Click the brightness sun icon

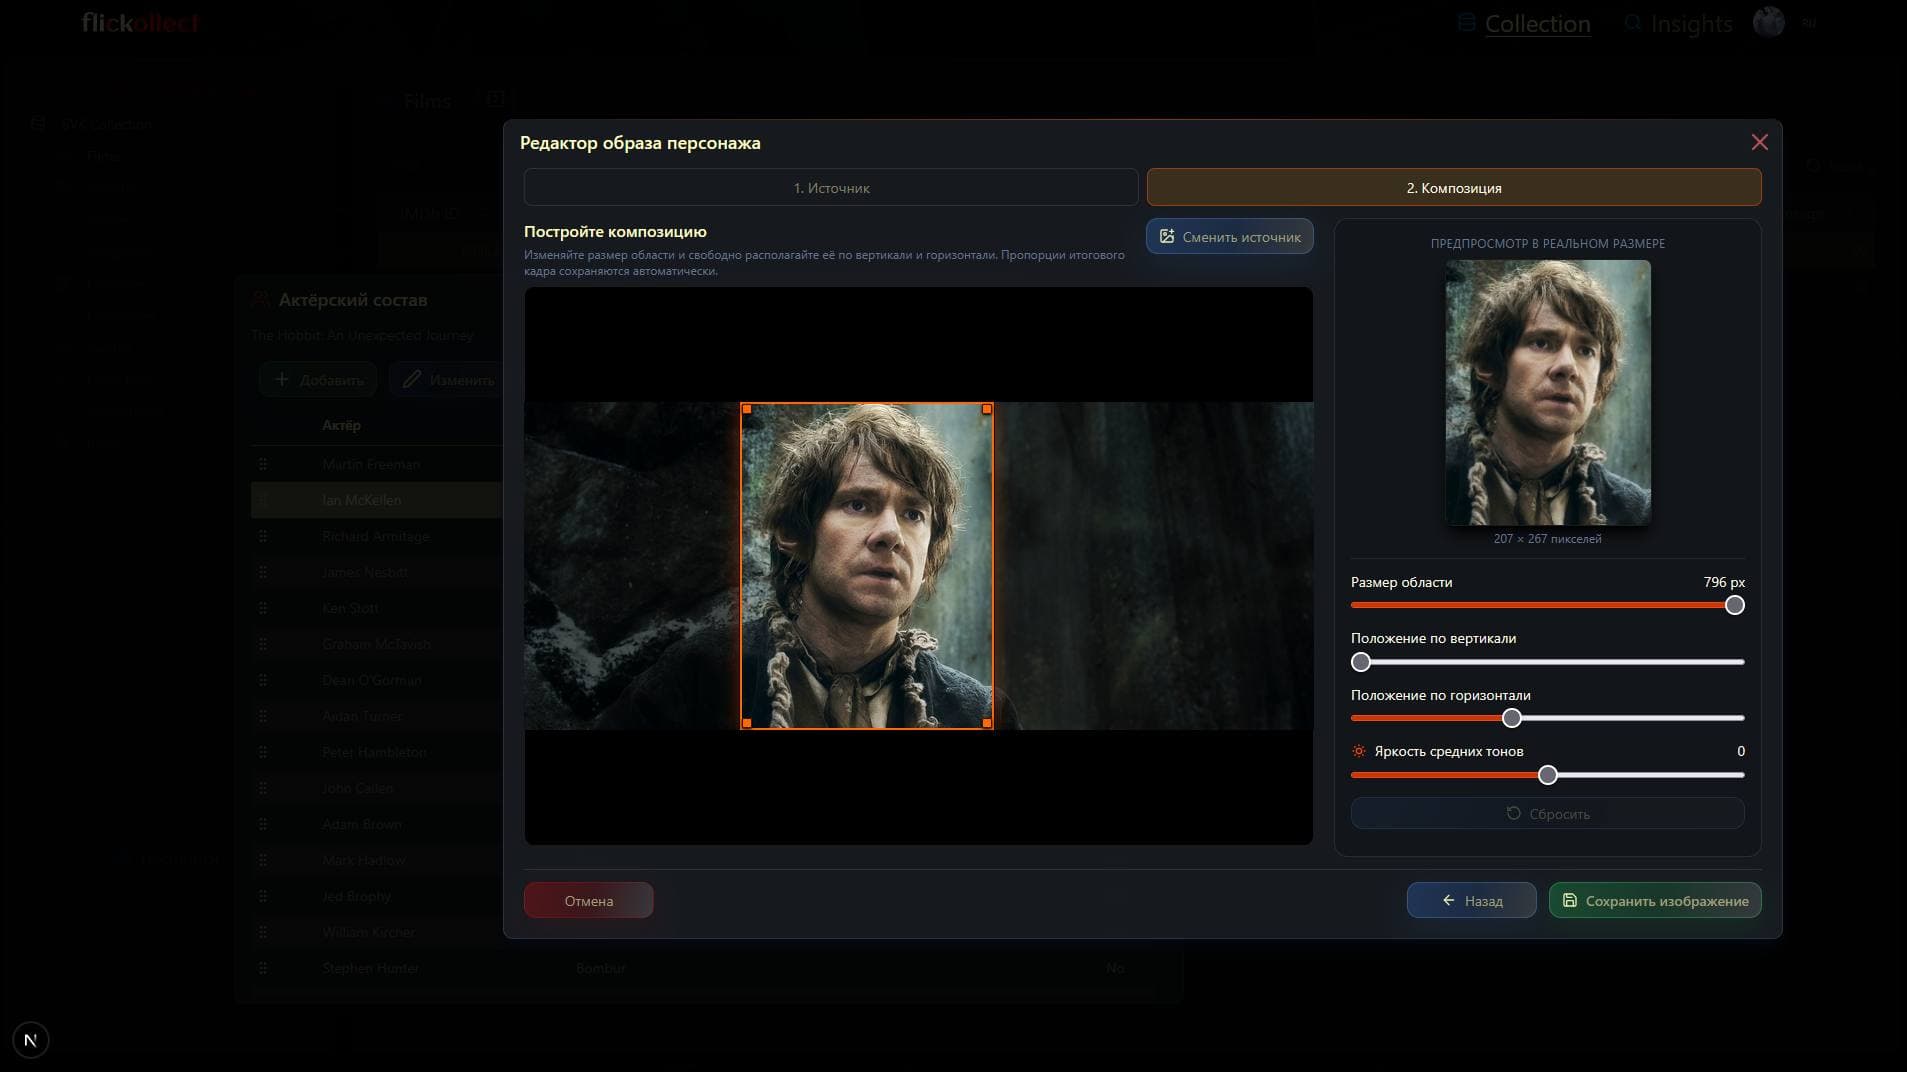pos(1359,751)
